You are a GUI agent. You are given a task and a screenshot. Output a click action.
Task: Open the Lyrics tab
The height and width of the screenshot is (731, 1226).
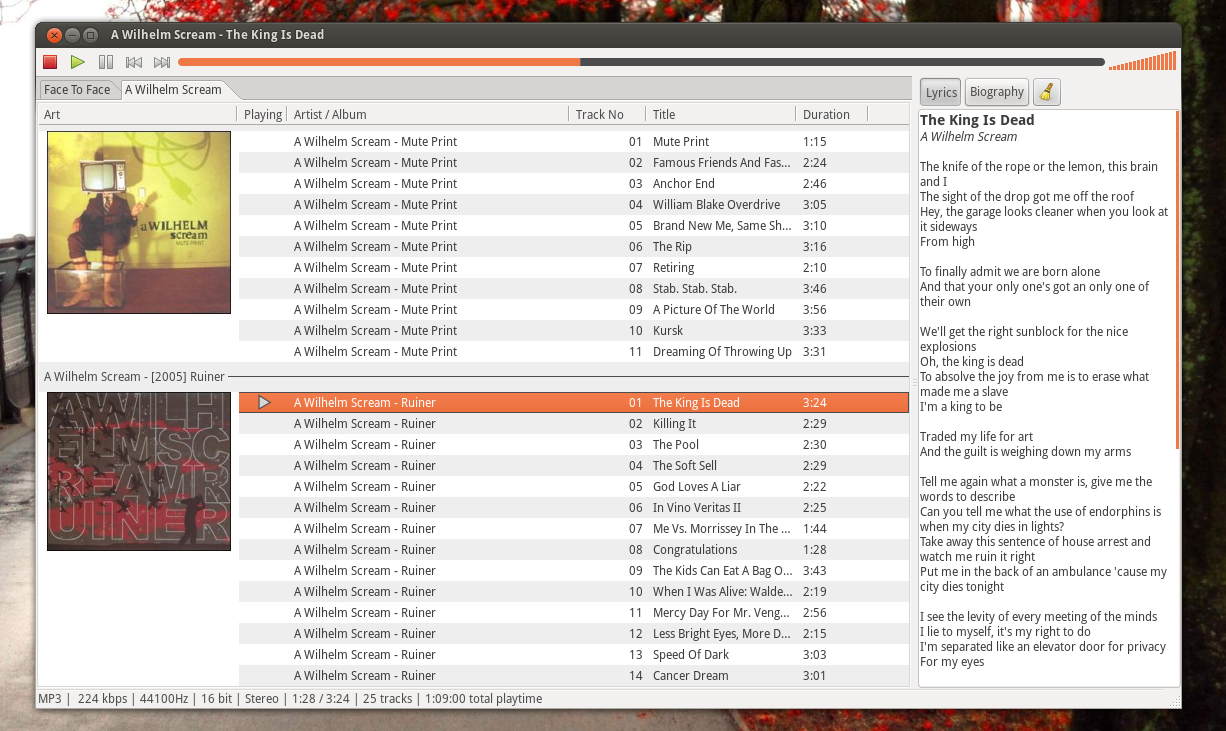pyautogui.click(x=941, y=92)
